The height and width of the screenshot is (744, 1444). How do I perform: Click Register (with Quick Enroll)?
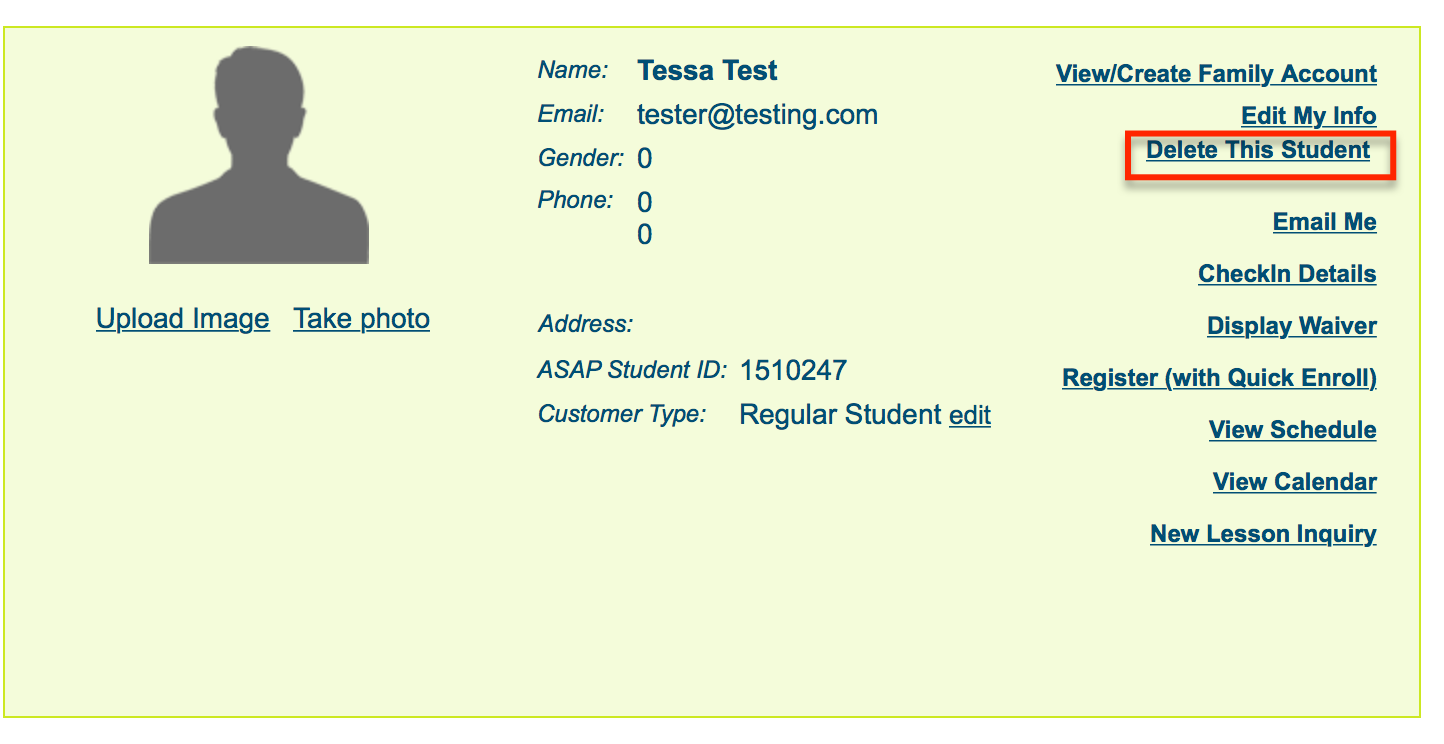(x=1219, y=378)
